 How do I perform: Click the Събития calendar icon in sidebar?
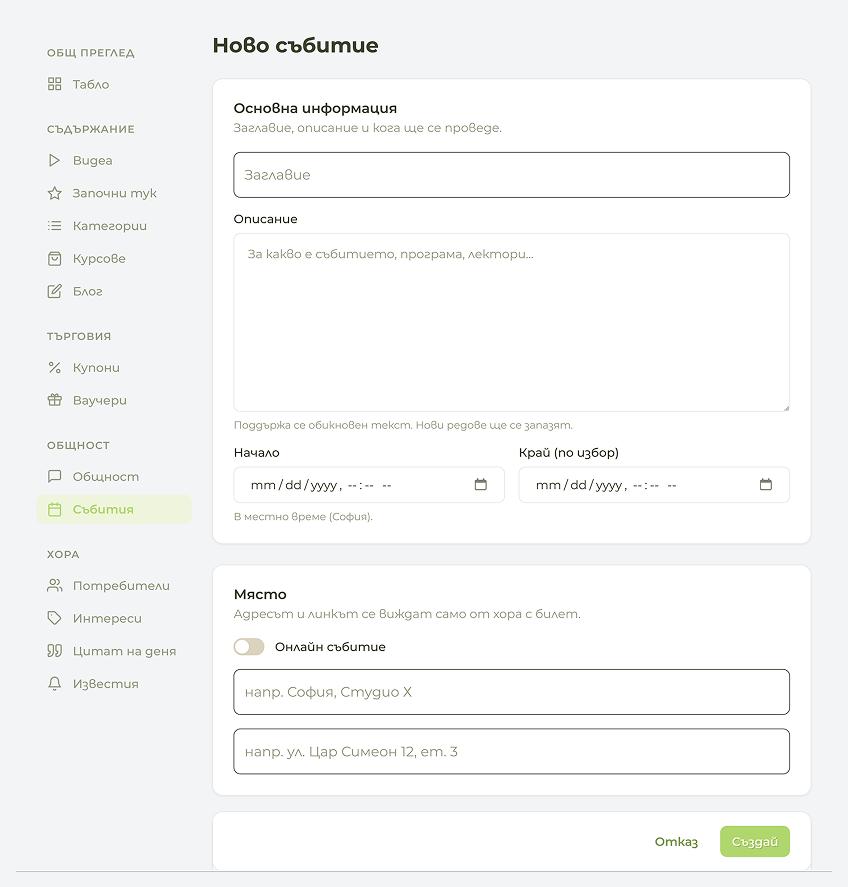pos(54,509)
